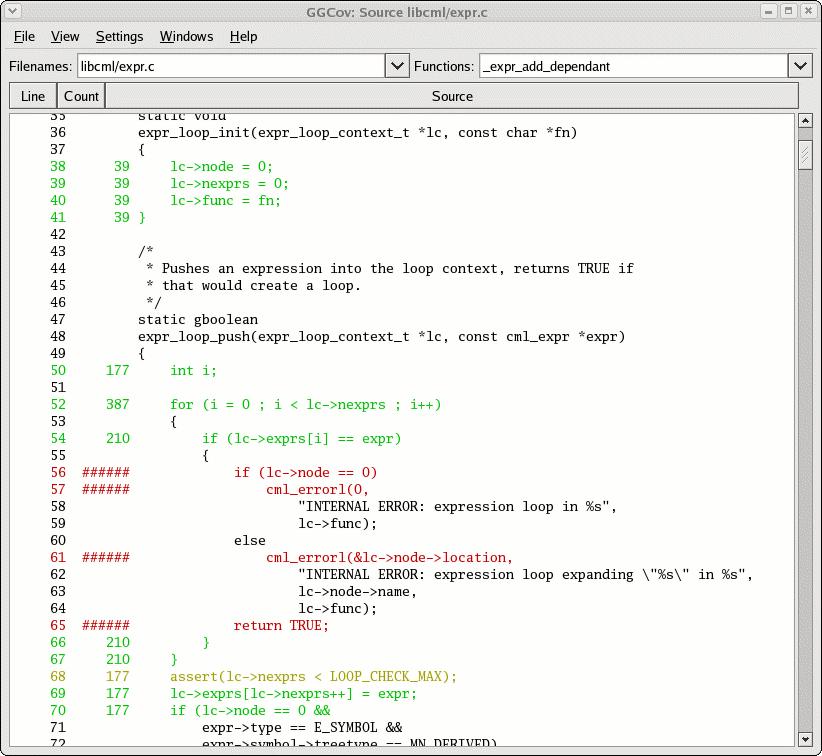Click the Line column header
Screen dimensions: 822x756
33,96
